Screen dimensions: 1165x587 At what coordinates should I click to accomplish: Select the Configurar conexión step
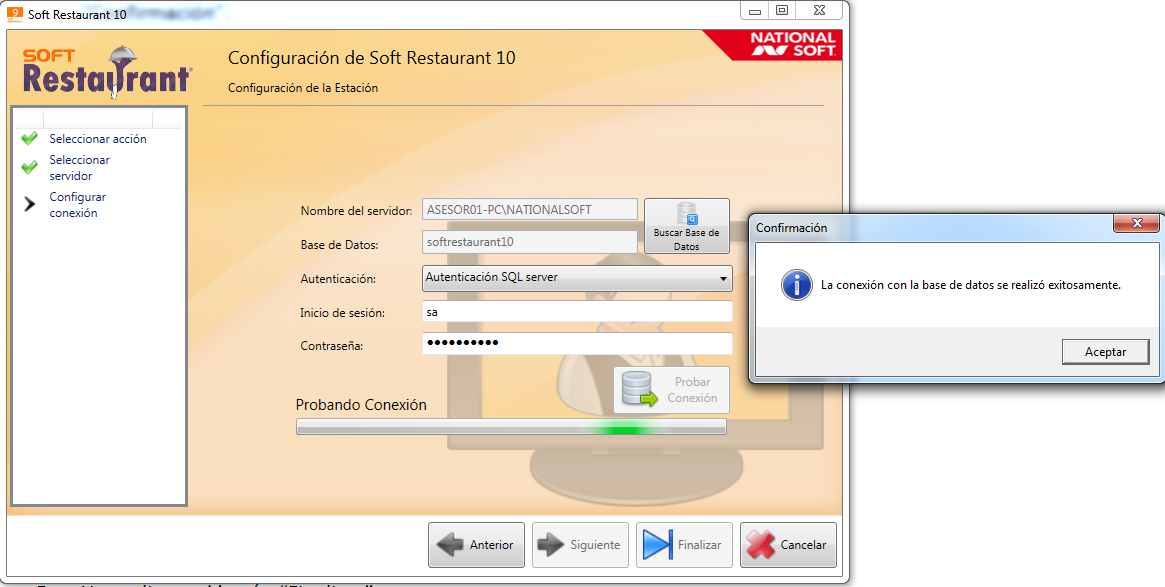pyautogui.click(x=77, y=204)
